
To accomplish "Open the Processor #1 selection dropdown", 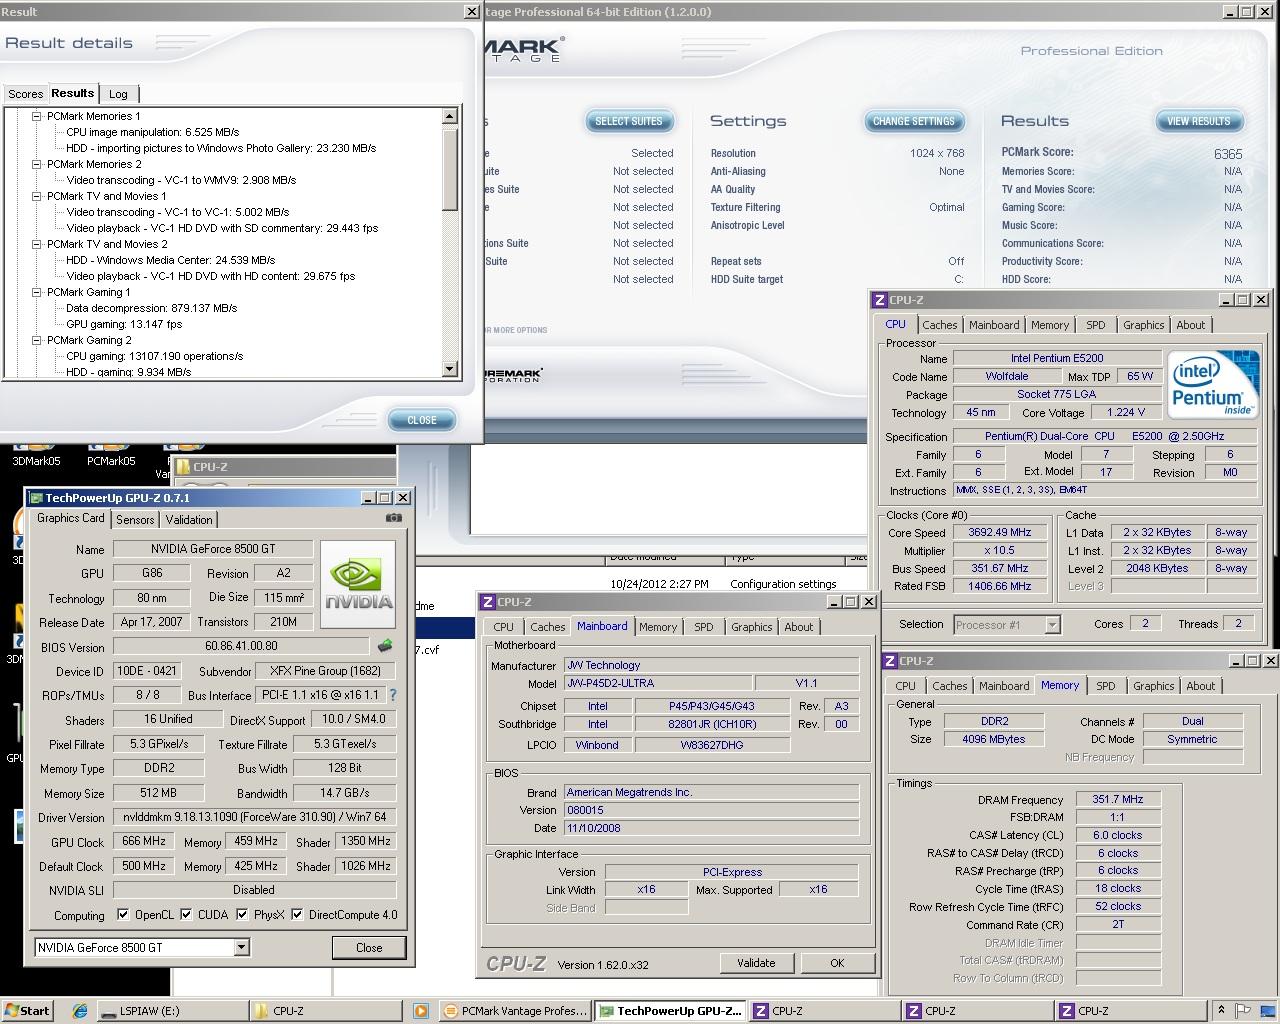I will 1051,624.
